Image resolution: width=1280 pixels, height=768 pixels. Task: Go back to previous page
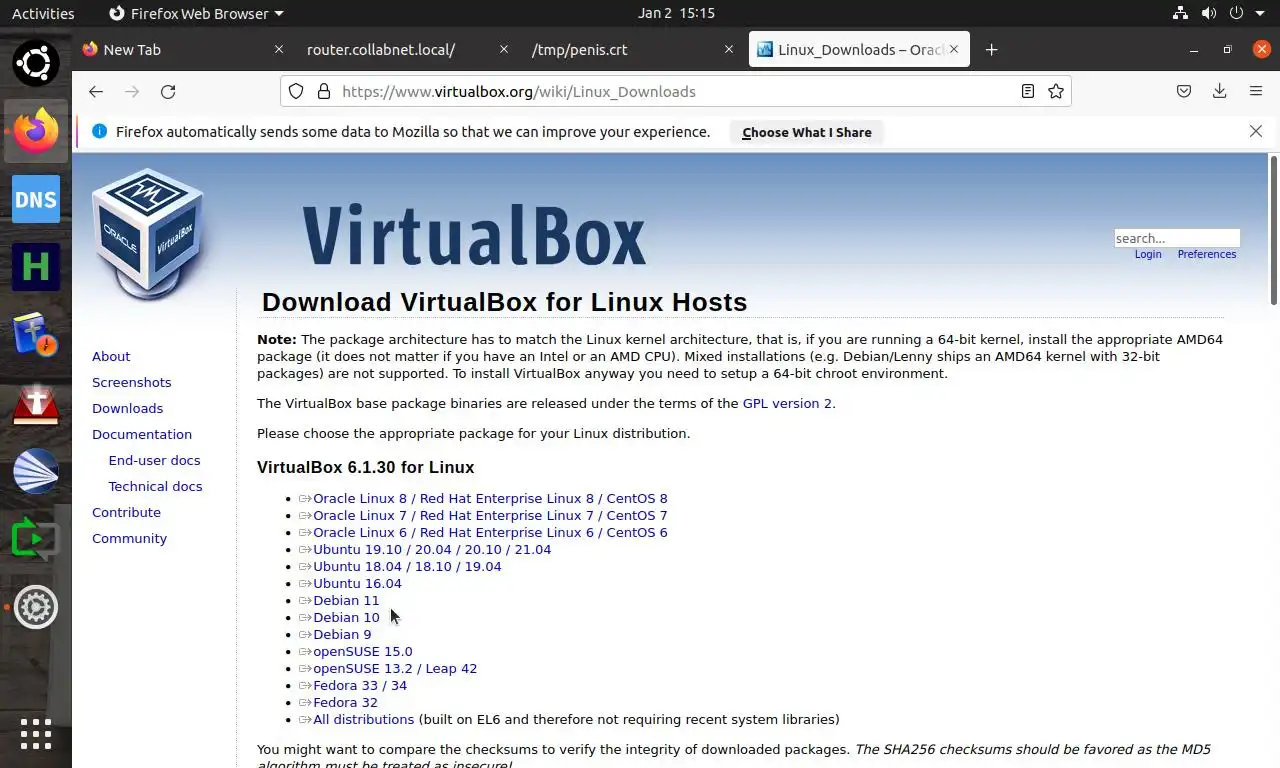click(96, 91)
